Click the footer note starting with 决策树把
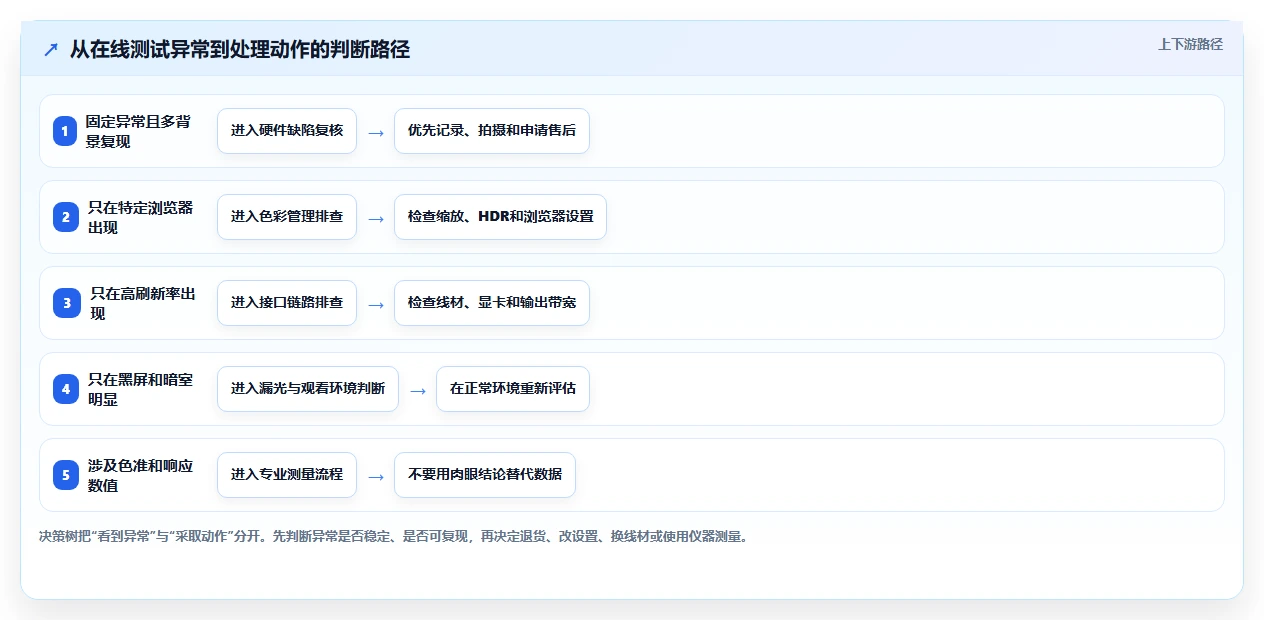 pos(393,537)
